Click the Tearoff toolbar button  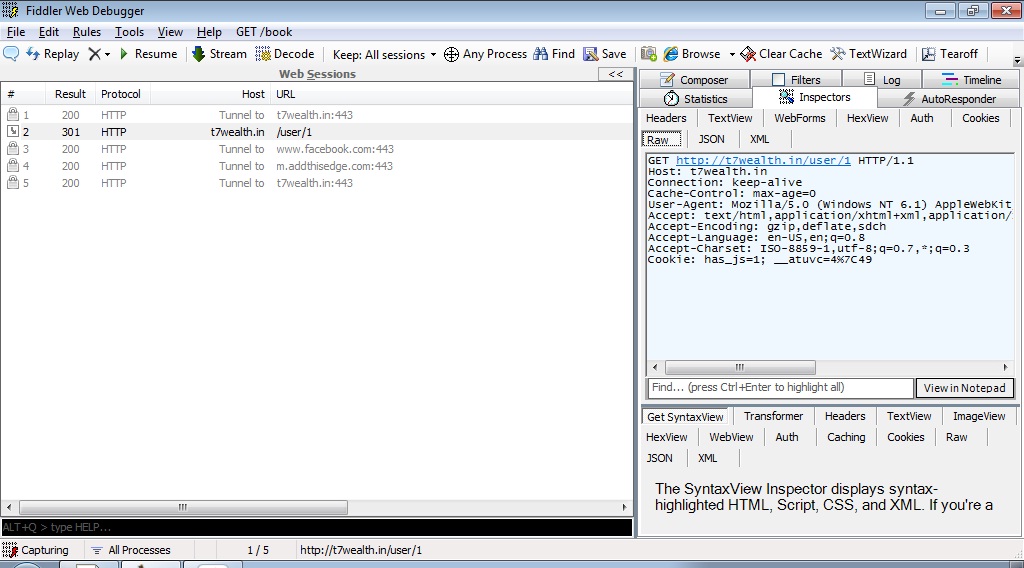pos(929,54)
